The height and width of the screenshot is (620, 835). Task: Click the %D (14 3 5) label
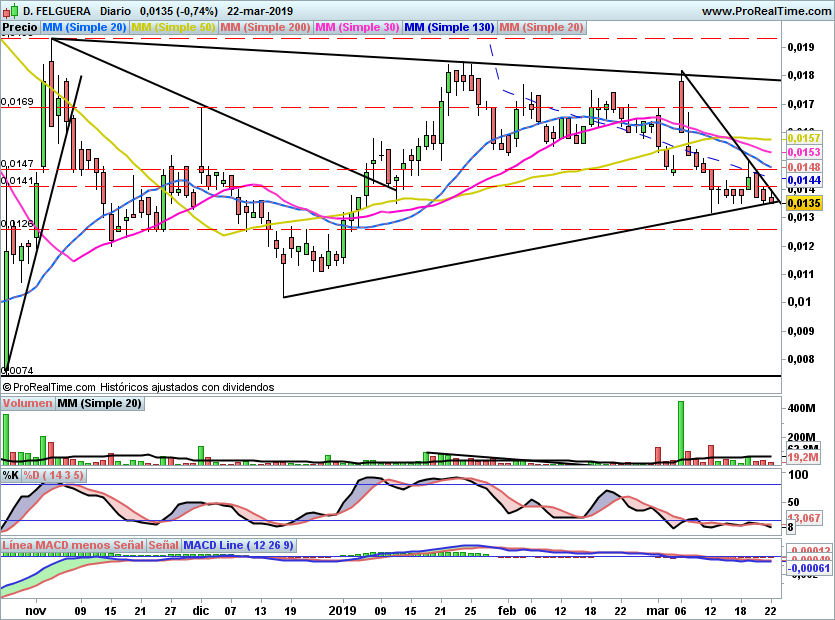coord(53,475)
